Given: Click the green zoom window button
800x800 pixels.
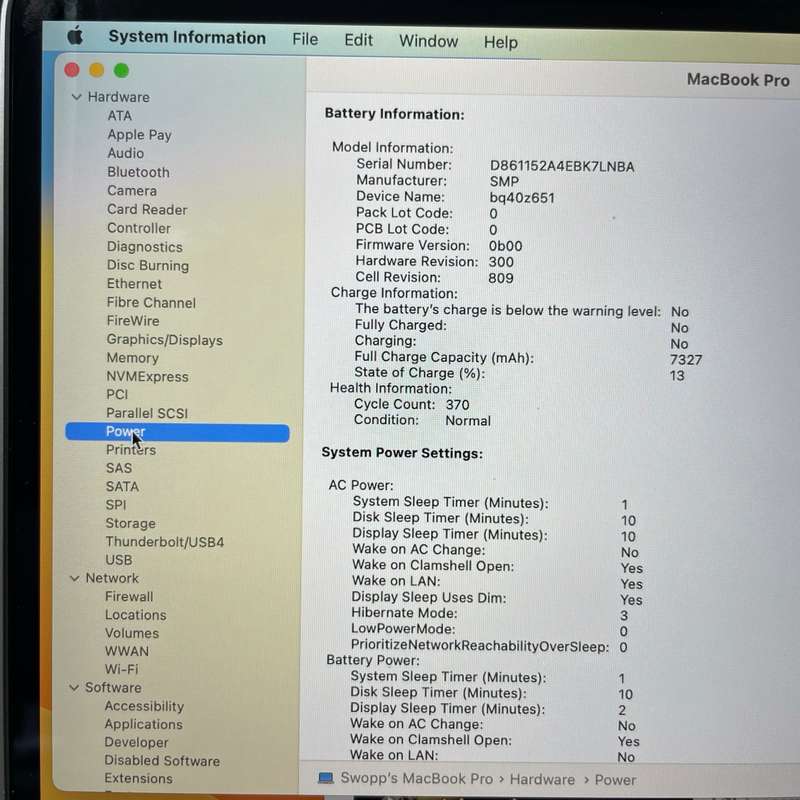Looking at the screenshot, I should (x=121, y=70).
